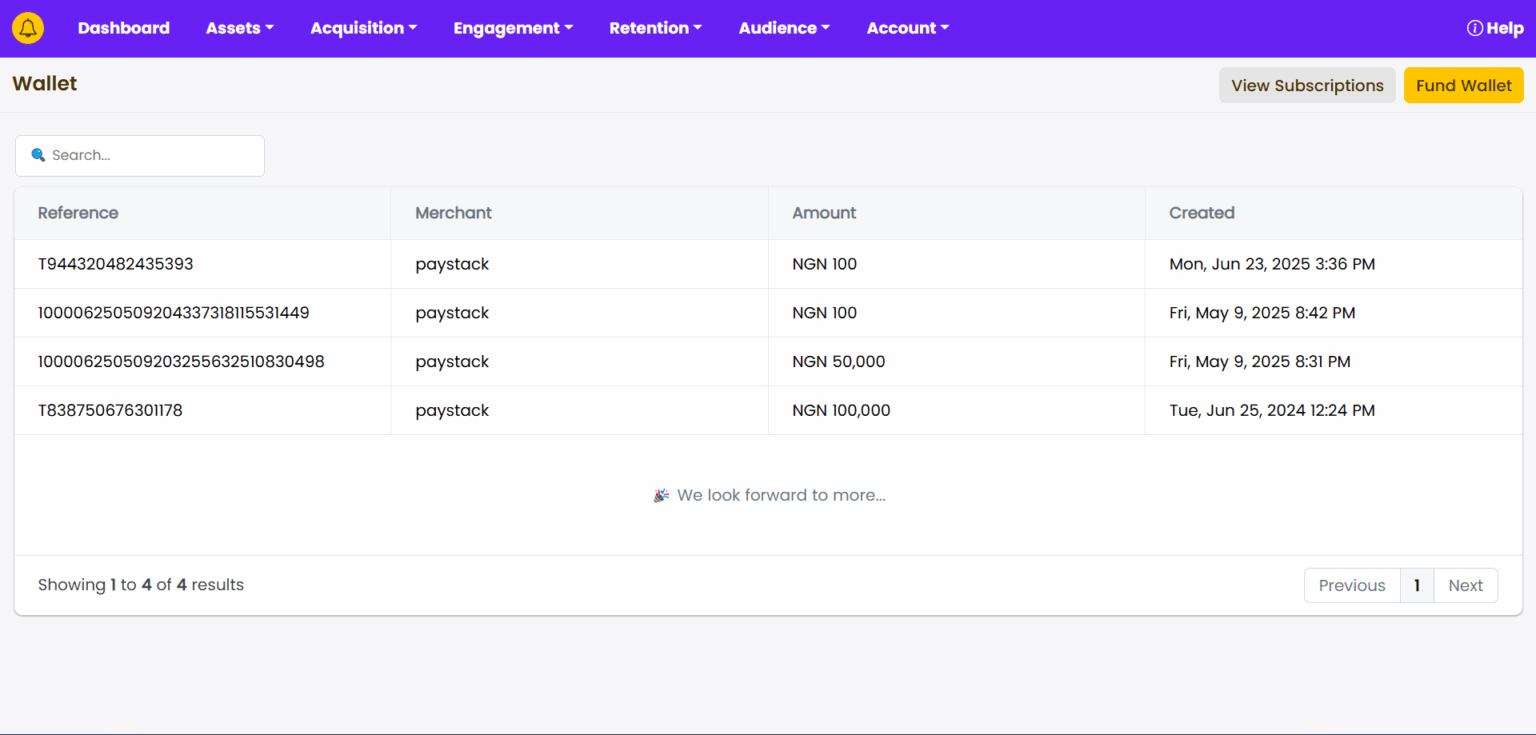
Task: Navigate to the Dashboard menu item
Action: point(123,28)
